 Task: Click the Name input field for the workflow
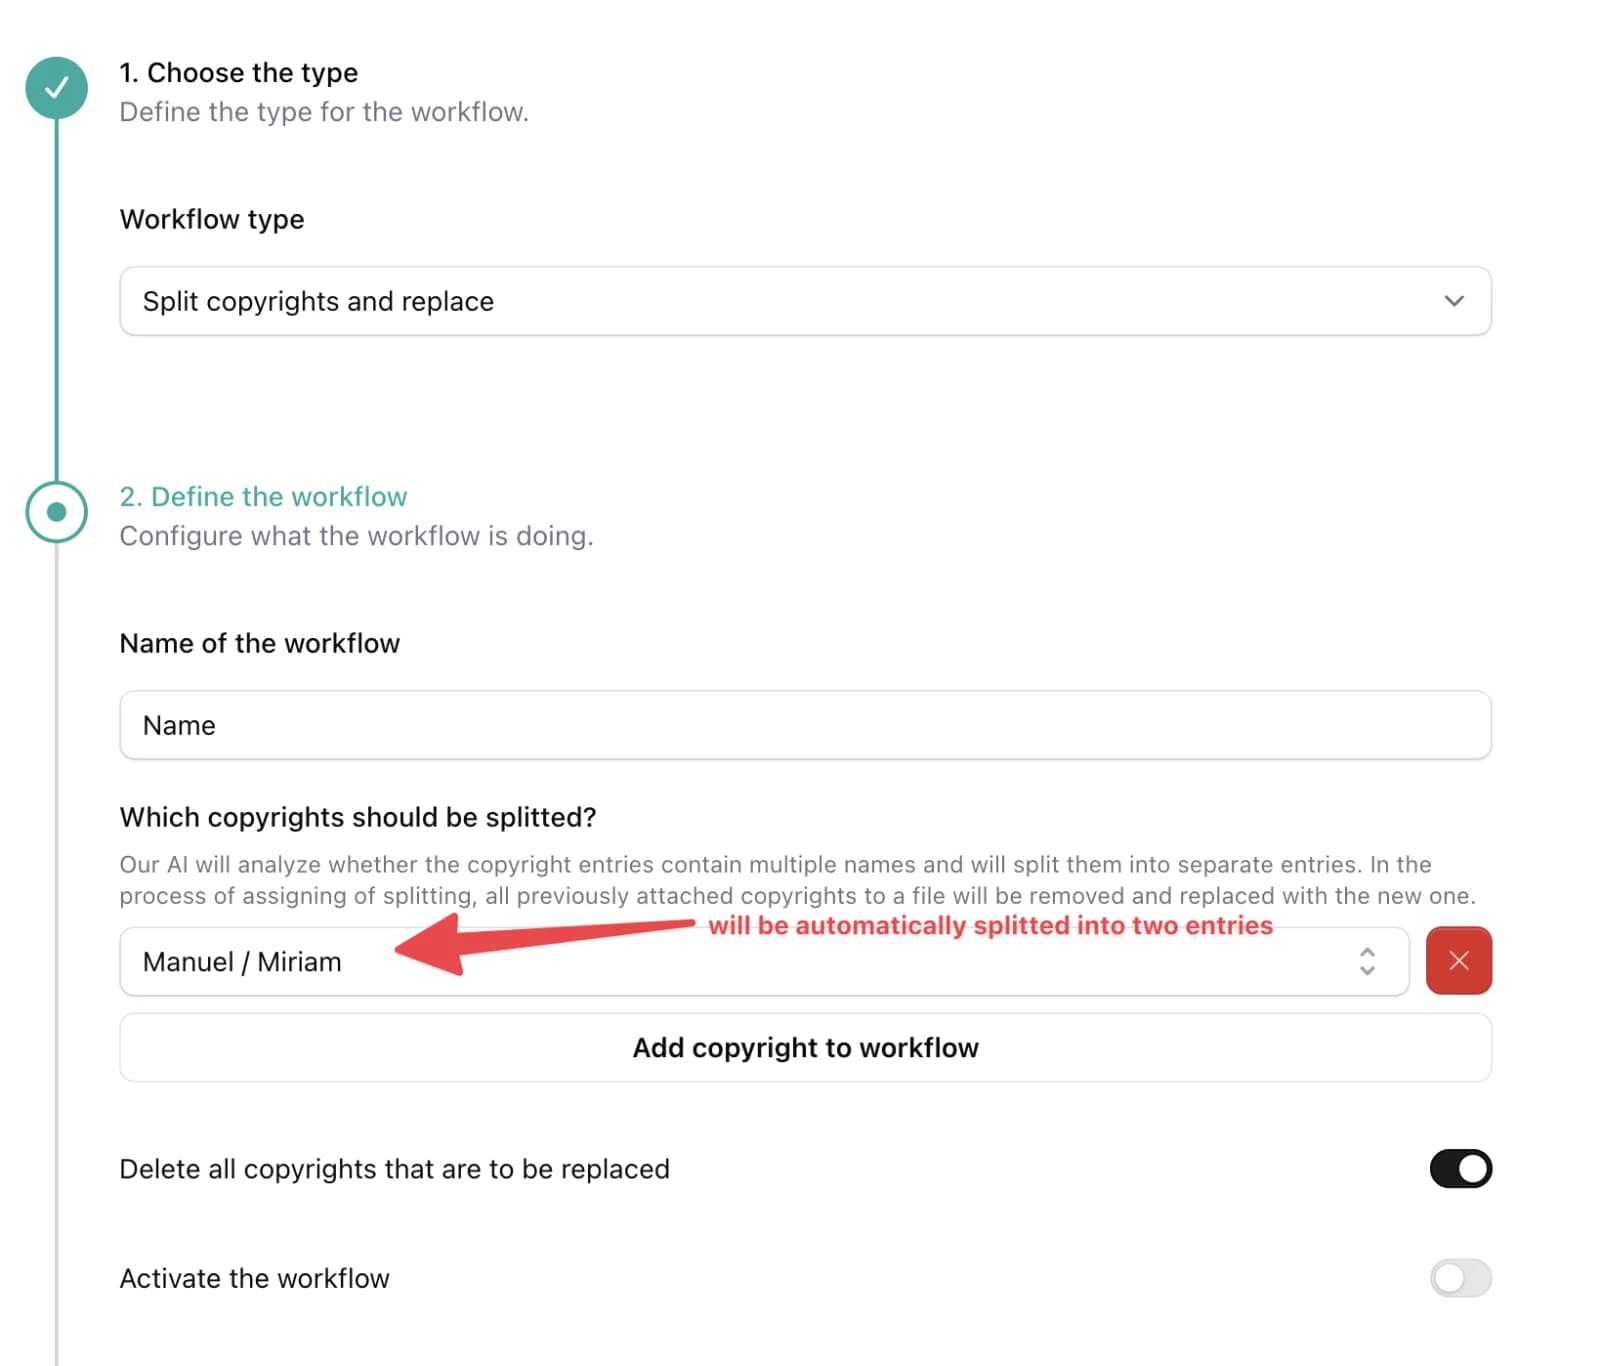805,725
